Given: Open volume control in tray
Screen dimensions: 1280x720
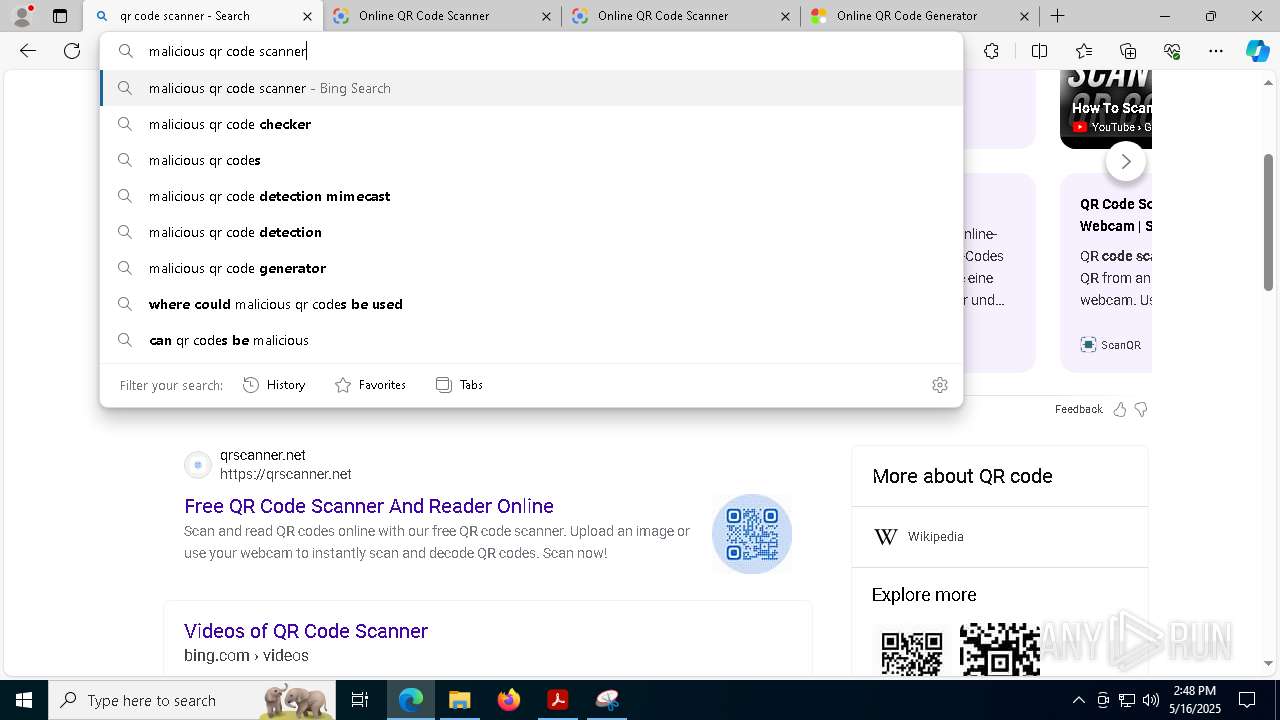Looking at the screenshot, I should pos(1151,700).
